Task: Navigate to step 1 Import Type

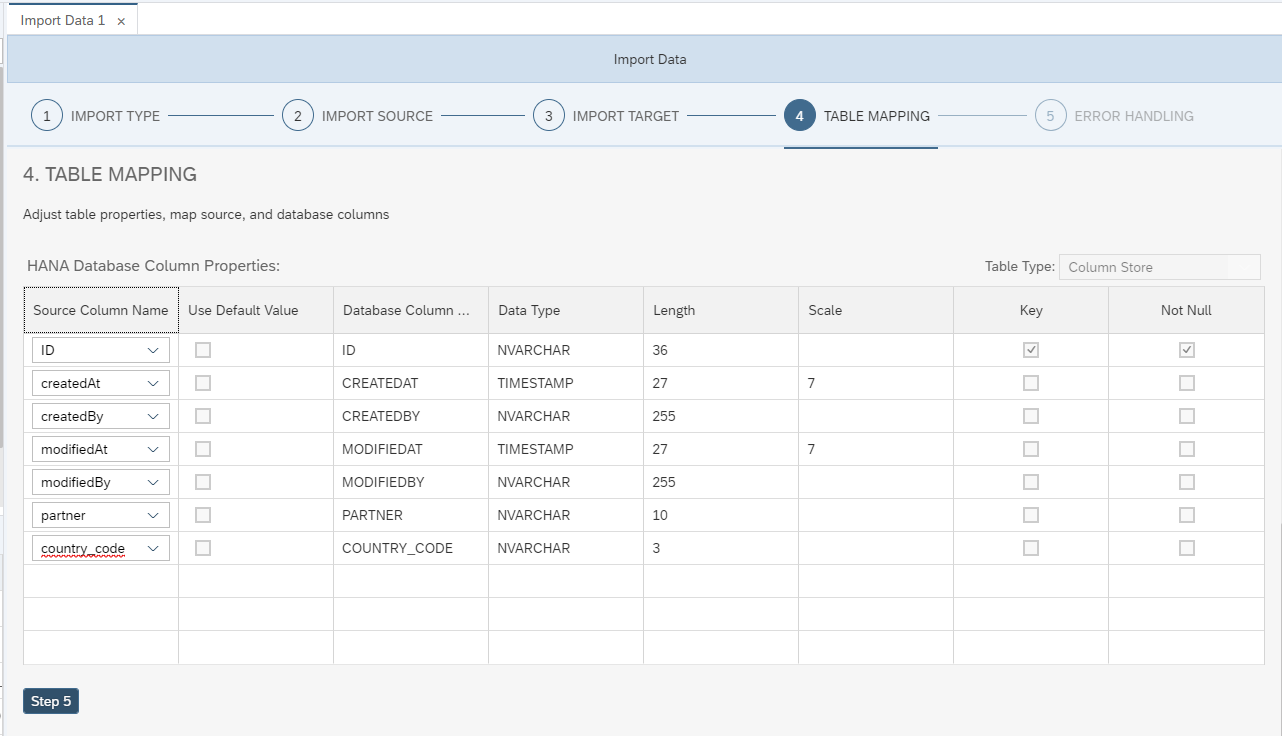Action: coord(46,115)
